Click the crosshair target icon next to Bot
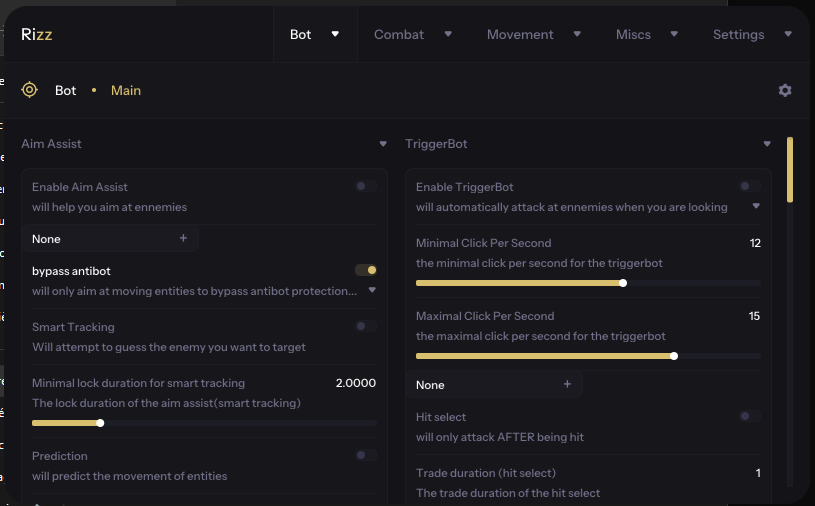This screenshot has height=506, width=815. coord(30,90)
